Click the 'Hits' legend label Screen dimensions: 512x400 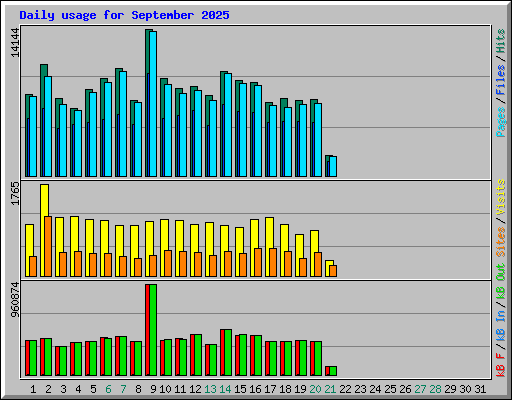[x=501, y=41]
